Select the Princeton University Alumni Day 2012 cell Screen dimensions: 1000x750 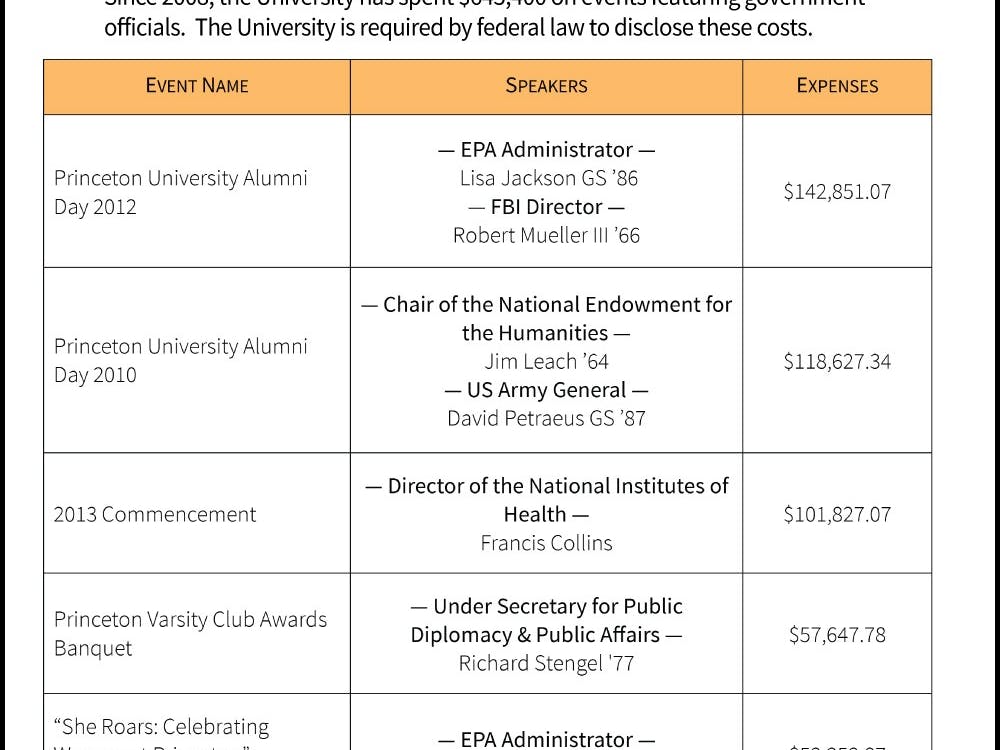click(x=180, y=192)
